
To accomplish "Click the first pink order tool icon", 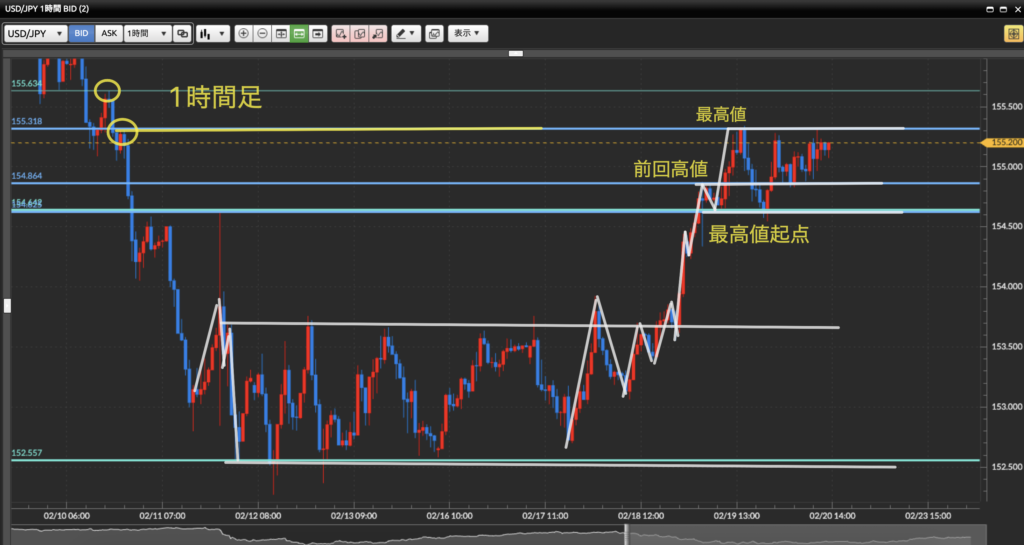I will 341,33.
